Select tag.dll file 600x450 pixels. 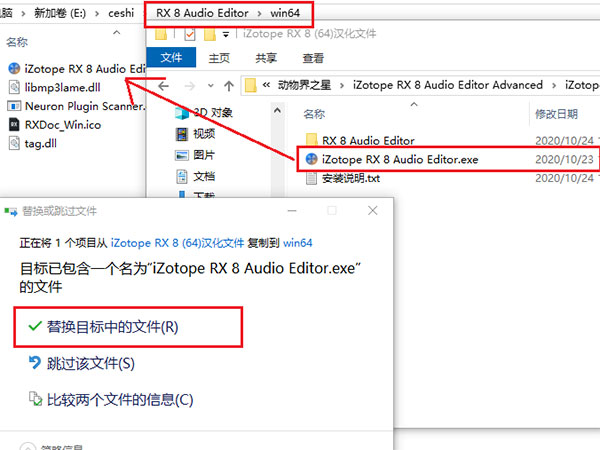(33, 143)
